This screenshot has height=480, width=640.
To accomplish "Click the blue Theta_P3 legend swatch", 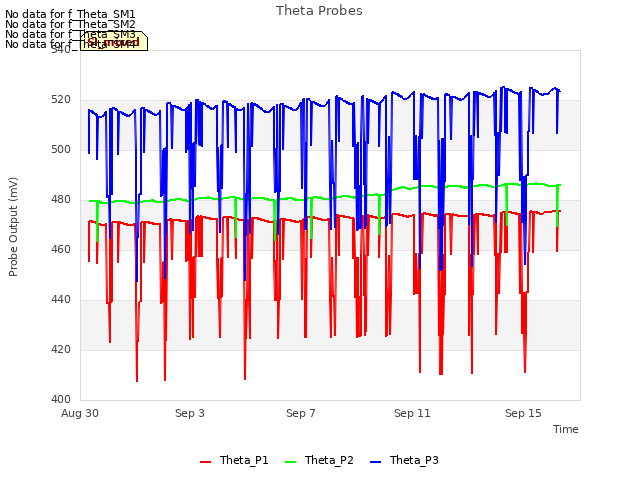I will (375, 462).
